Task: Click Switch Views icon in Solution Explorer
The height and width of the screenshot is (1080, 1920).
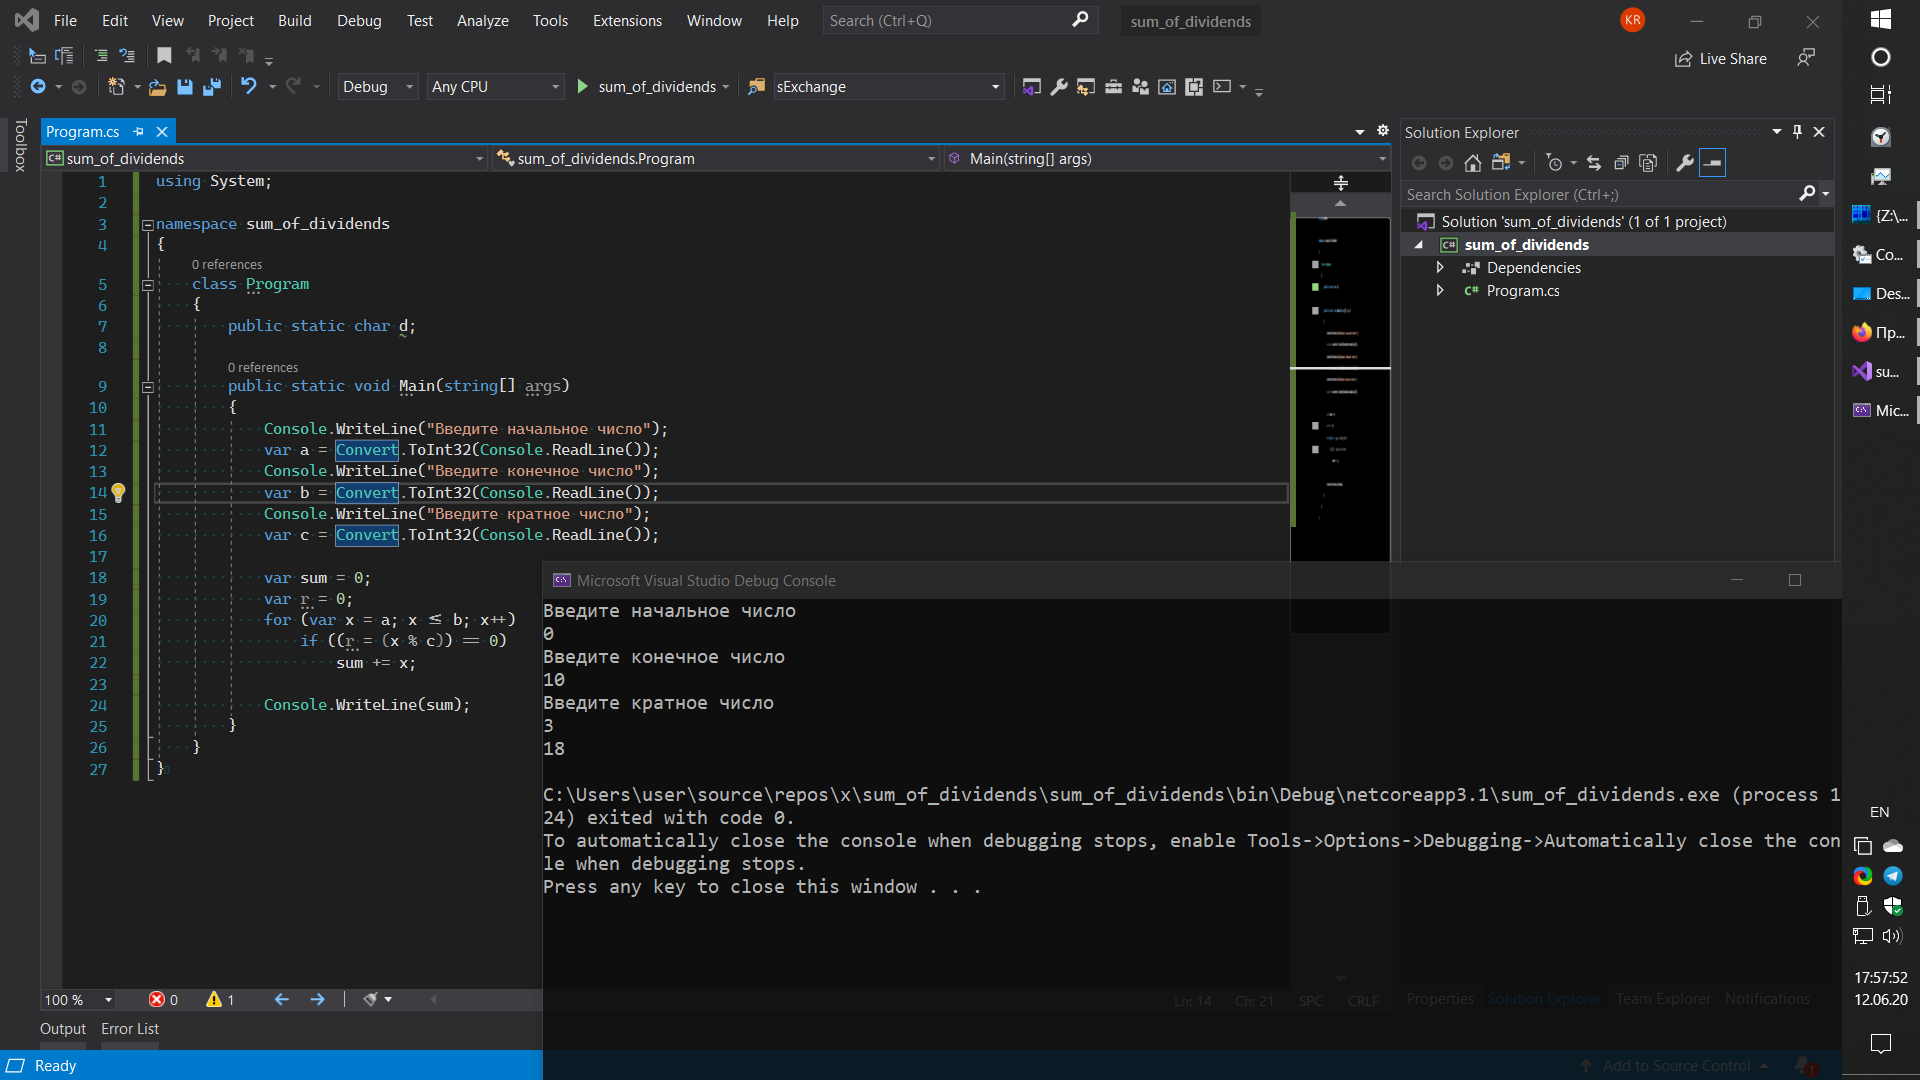Action: [x=1501, y=163]
